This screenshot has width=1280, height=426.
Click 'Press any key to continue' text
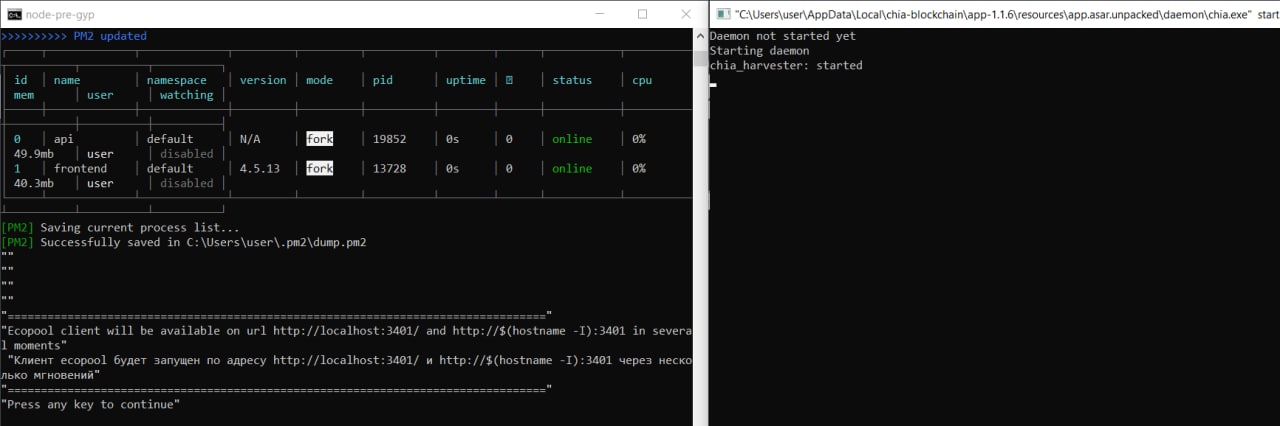click(90, 405)
